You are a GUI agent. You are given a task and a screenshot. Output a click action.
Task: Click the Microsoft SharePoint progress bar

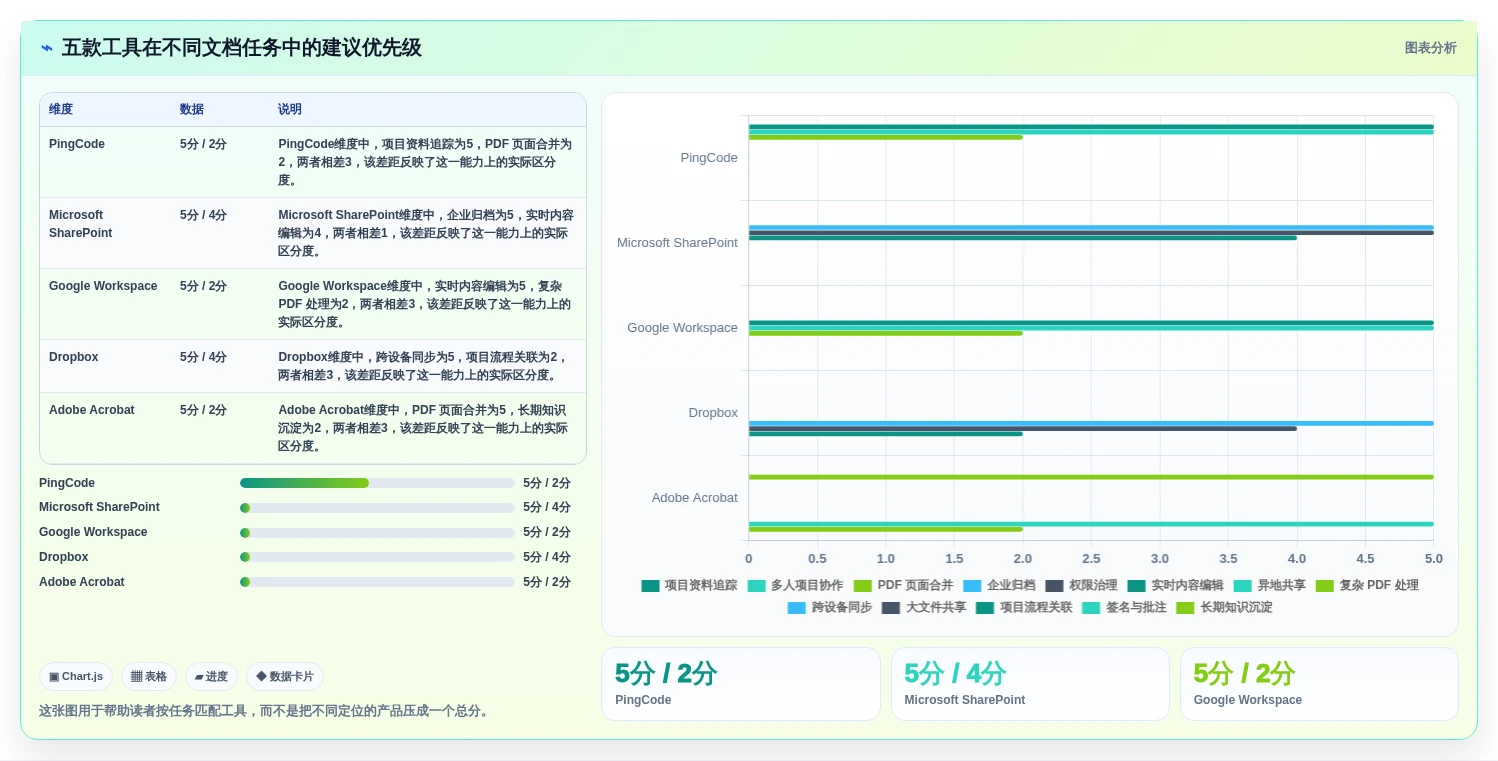pyautogui.click(x=377, y=508)
